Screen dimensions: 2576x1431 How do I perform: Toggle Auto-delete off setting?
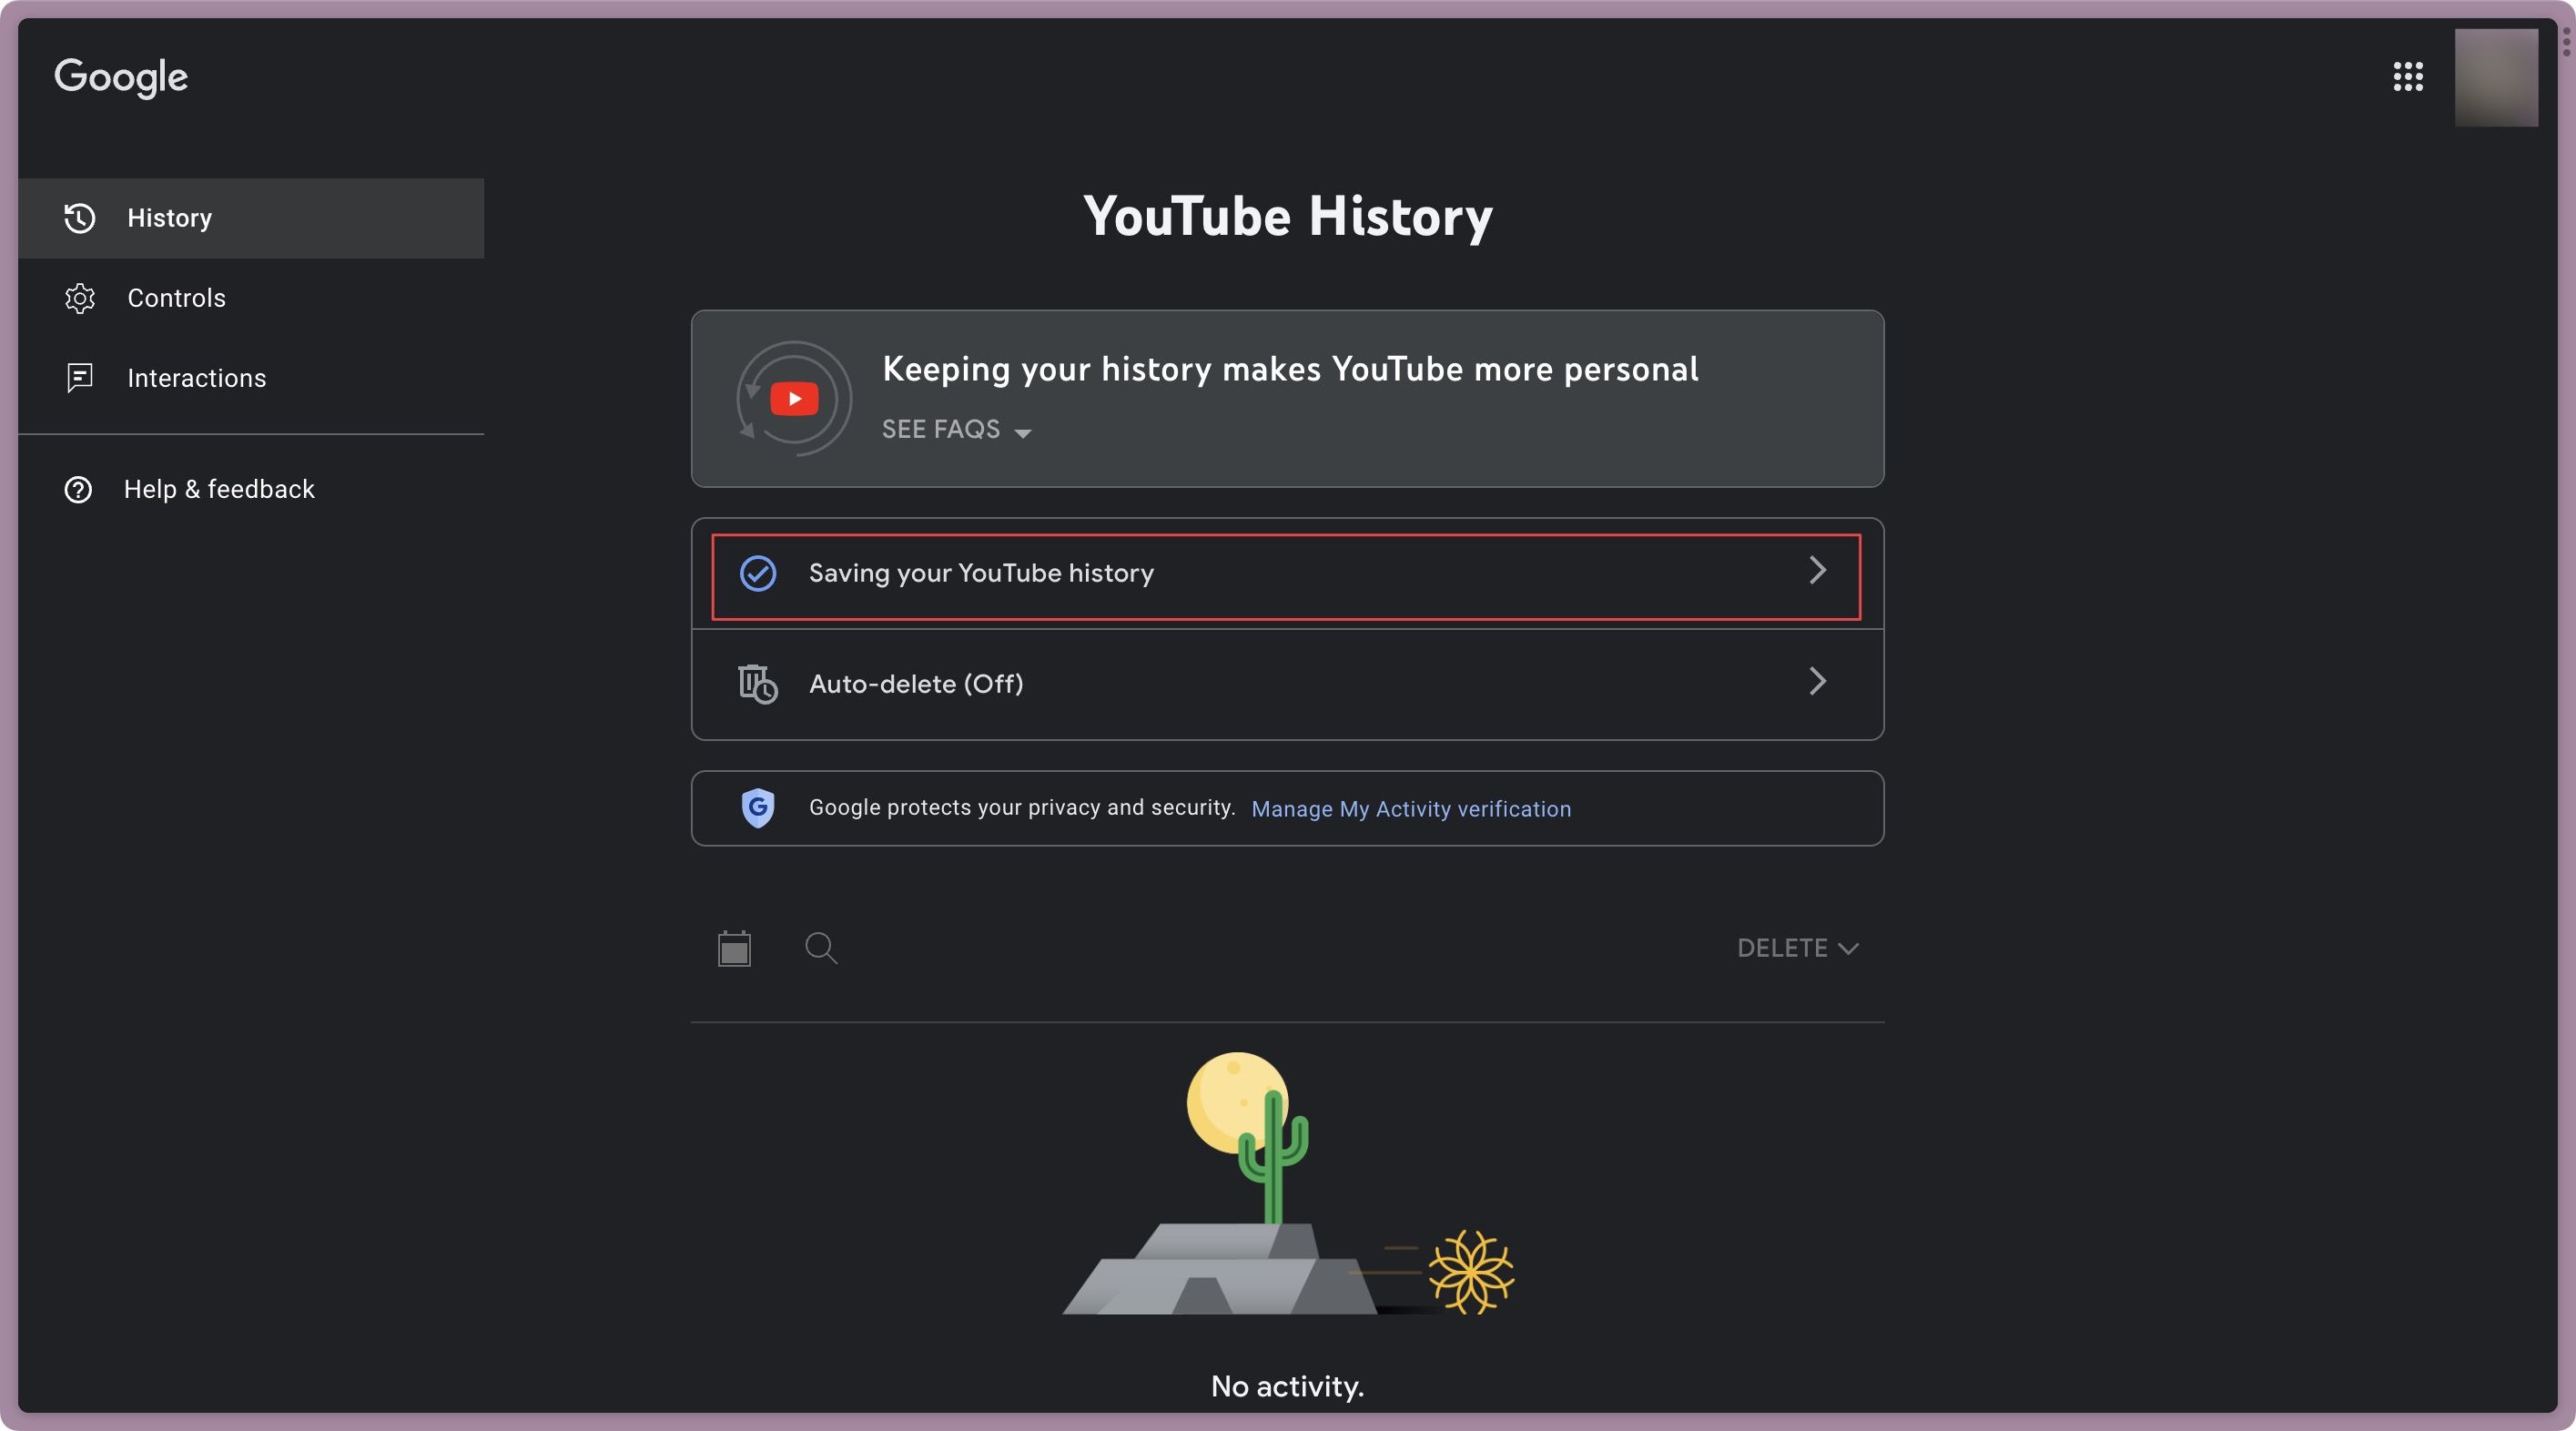pyautogui.click(x=1286, y=684)
